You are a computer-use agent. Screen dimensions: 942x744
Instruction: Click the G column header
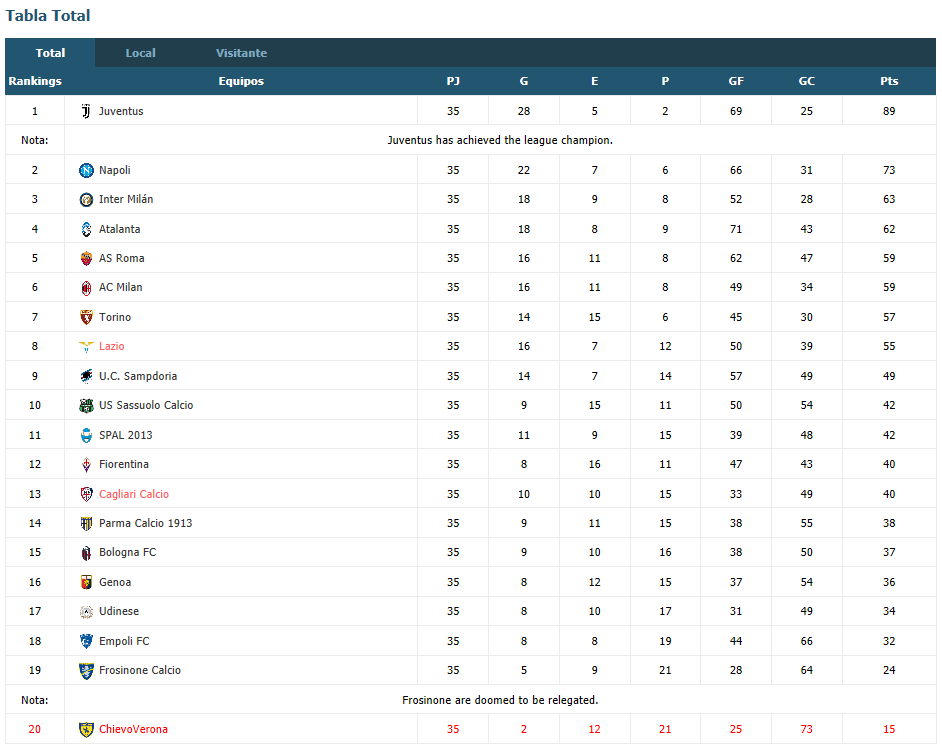click(524, 81)
